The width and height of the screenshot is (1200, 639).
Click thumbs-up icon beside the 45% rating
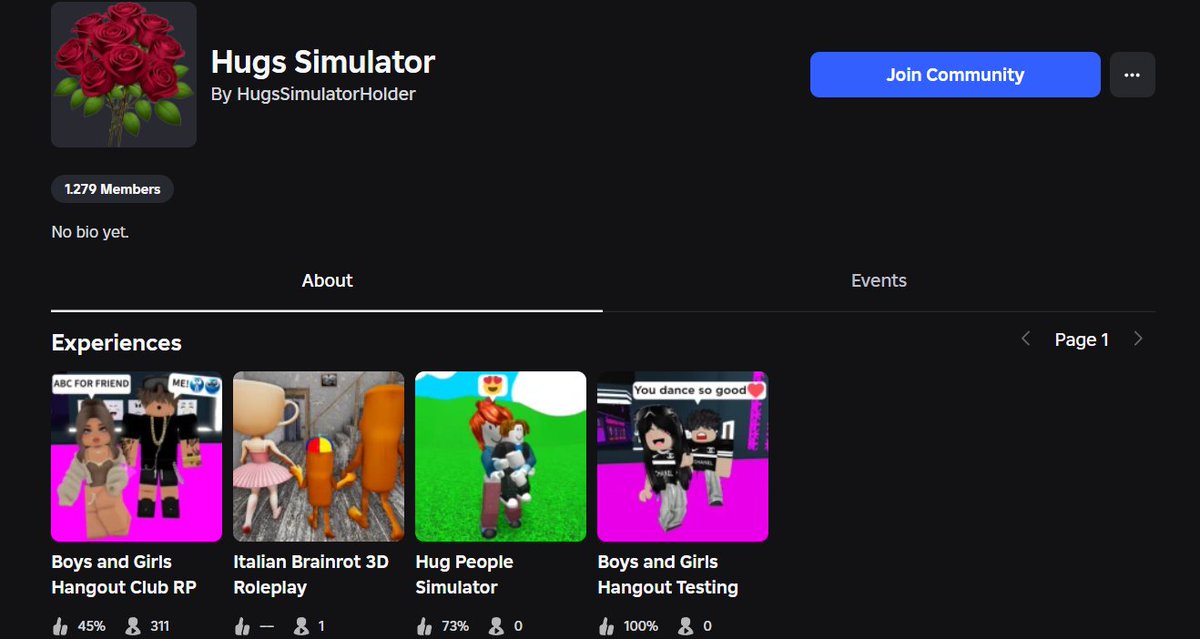(x=60, y=626)
